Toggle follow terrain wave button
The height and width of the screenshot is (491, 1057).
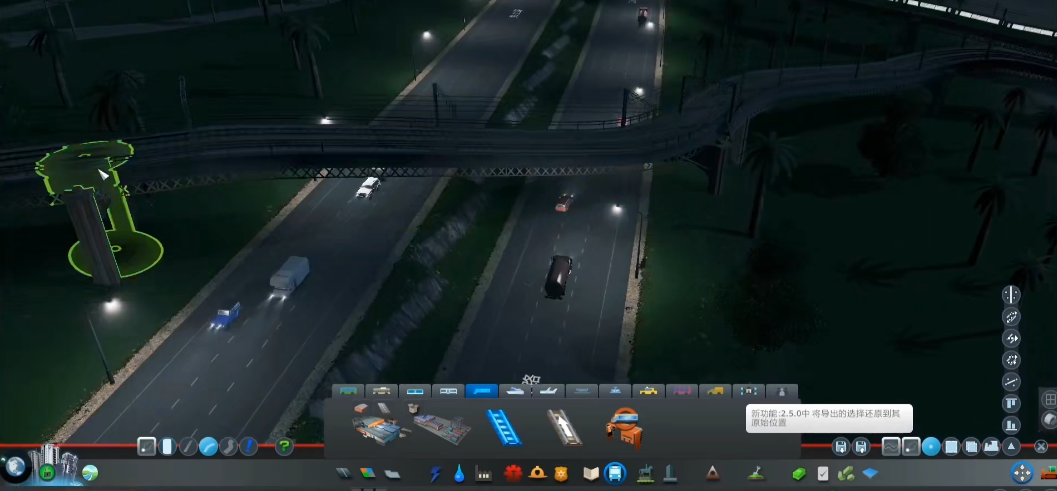tap(891, 446)
